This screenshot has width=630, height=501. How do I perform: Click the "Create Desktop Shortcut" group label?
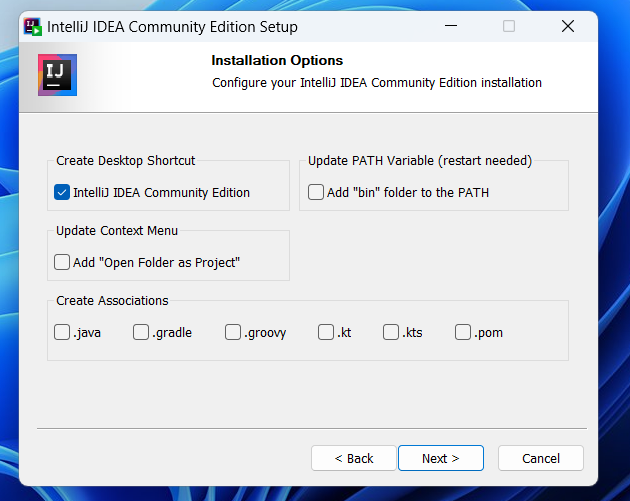point(125,160)
